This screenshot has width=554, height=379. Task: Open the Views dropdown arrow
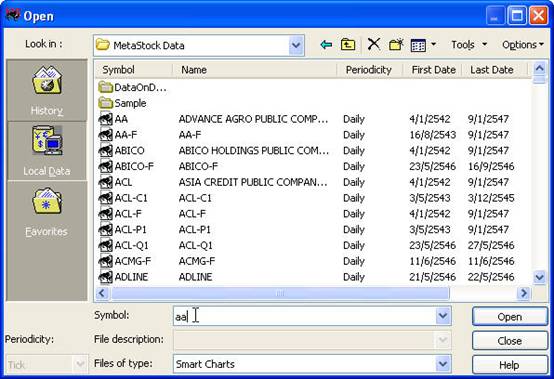(433, 45)
